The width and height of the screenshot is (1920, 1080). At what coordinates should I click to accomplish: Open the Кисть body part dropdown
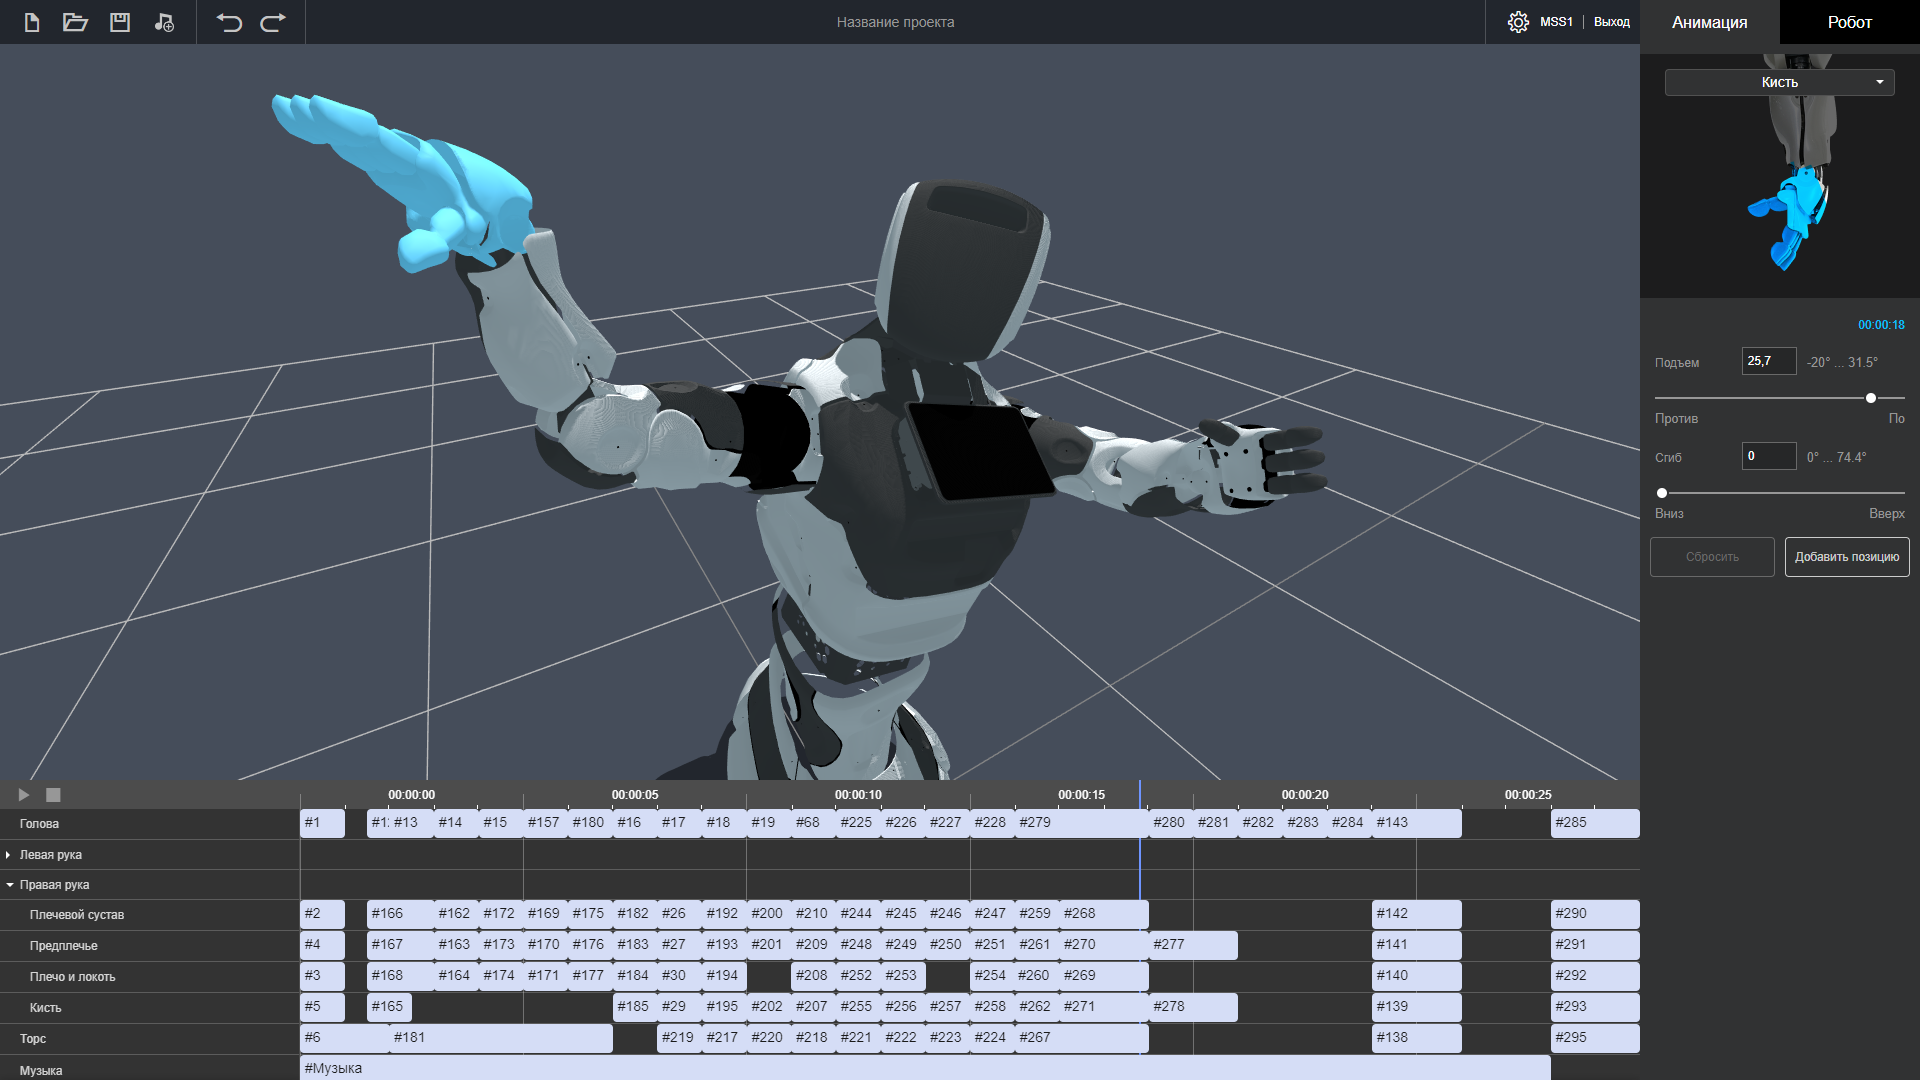[1779, 82]
